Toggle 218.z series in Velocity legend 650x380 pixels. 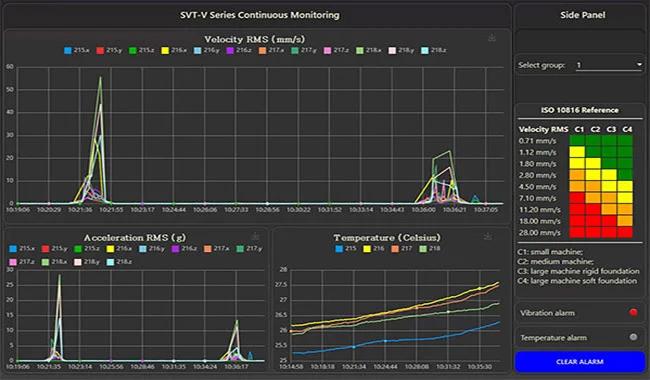coord(434,50)
